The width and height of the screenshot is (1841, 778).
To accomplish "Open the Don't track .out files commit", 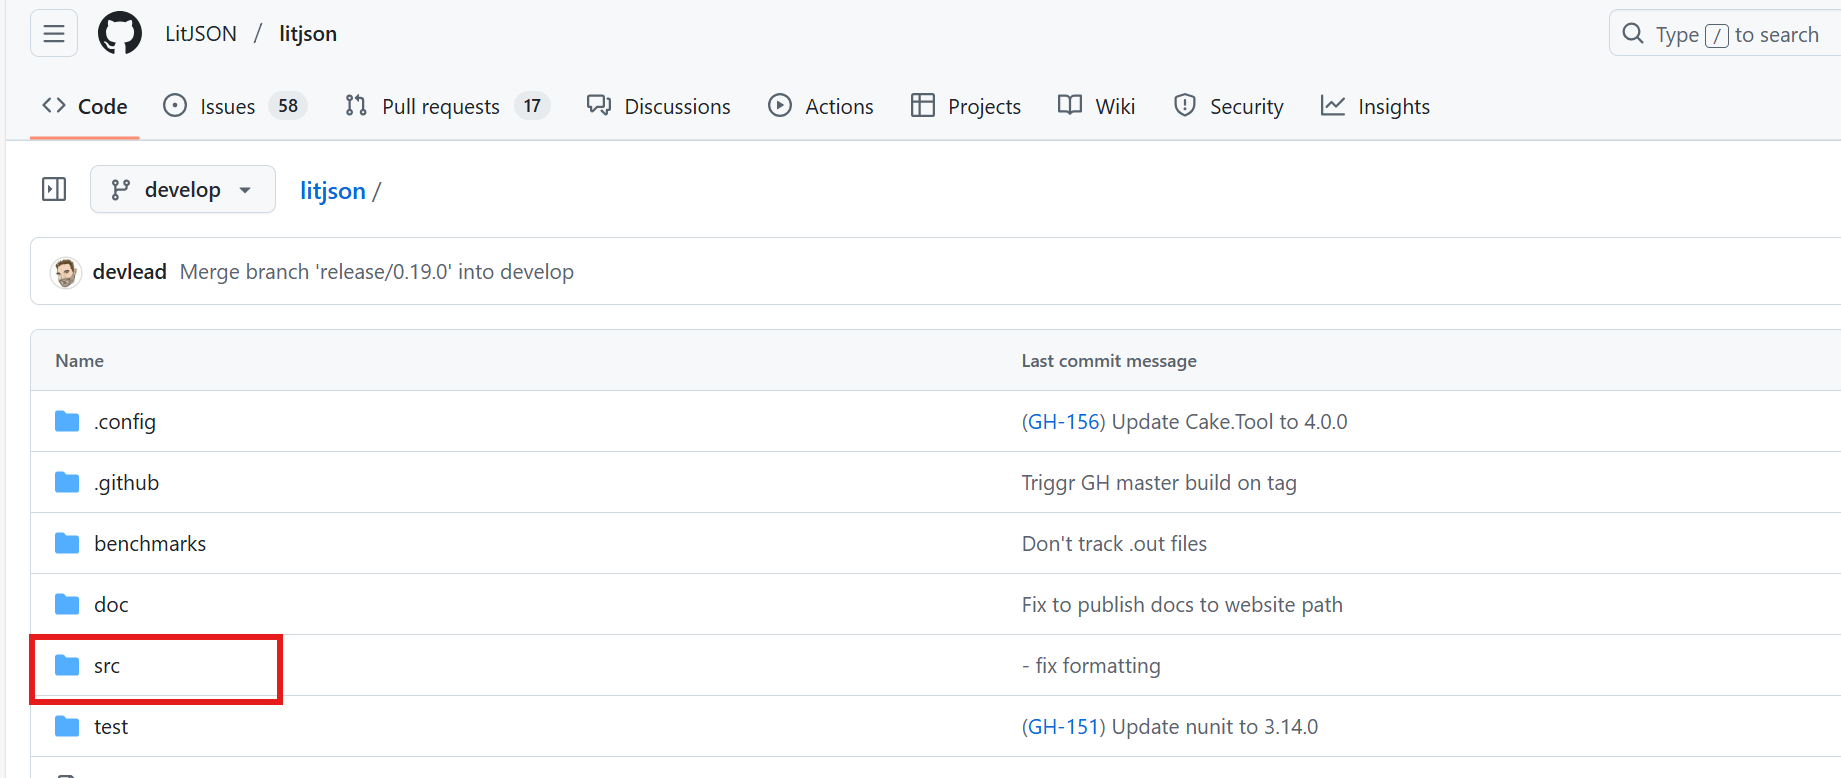I will pos(1114,544).
